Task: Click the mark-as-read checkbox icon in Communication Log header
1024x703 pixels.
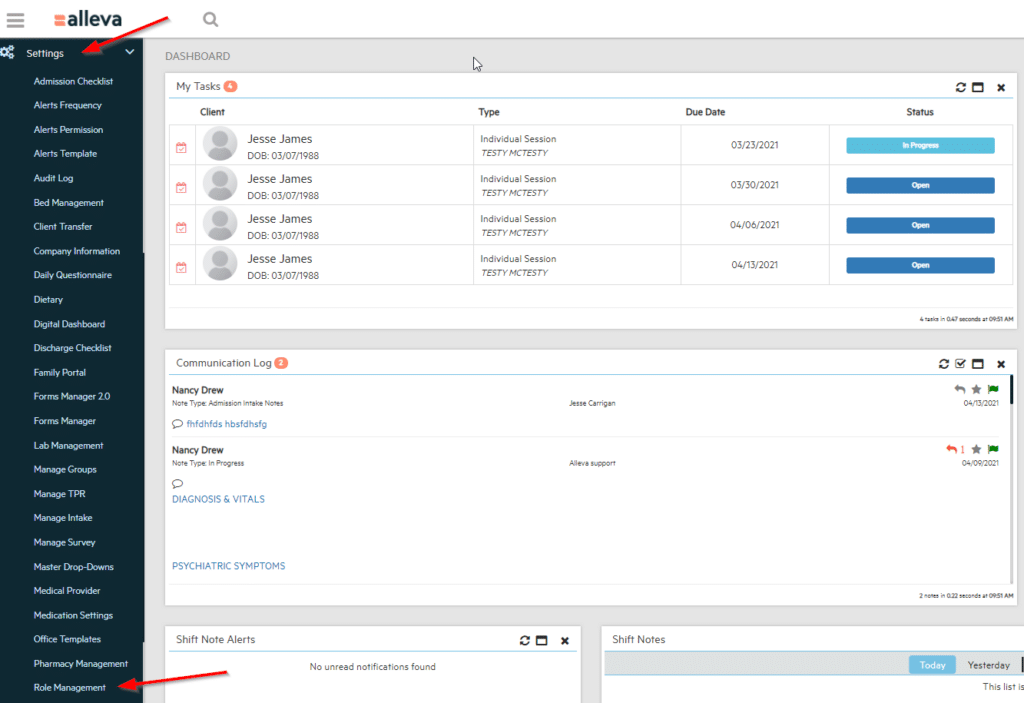Action: point(960,363)
